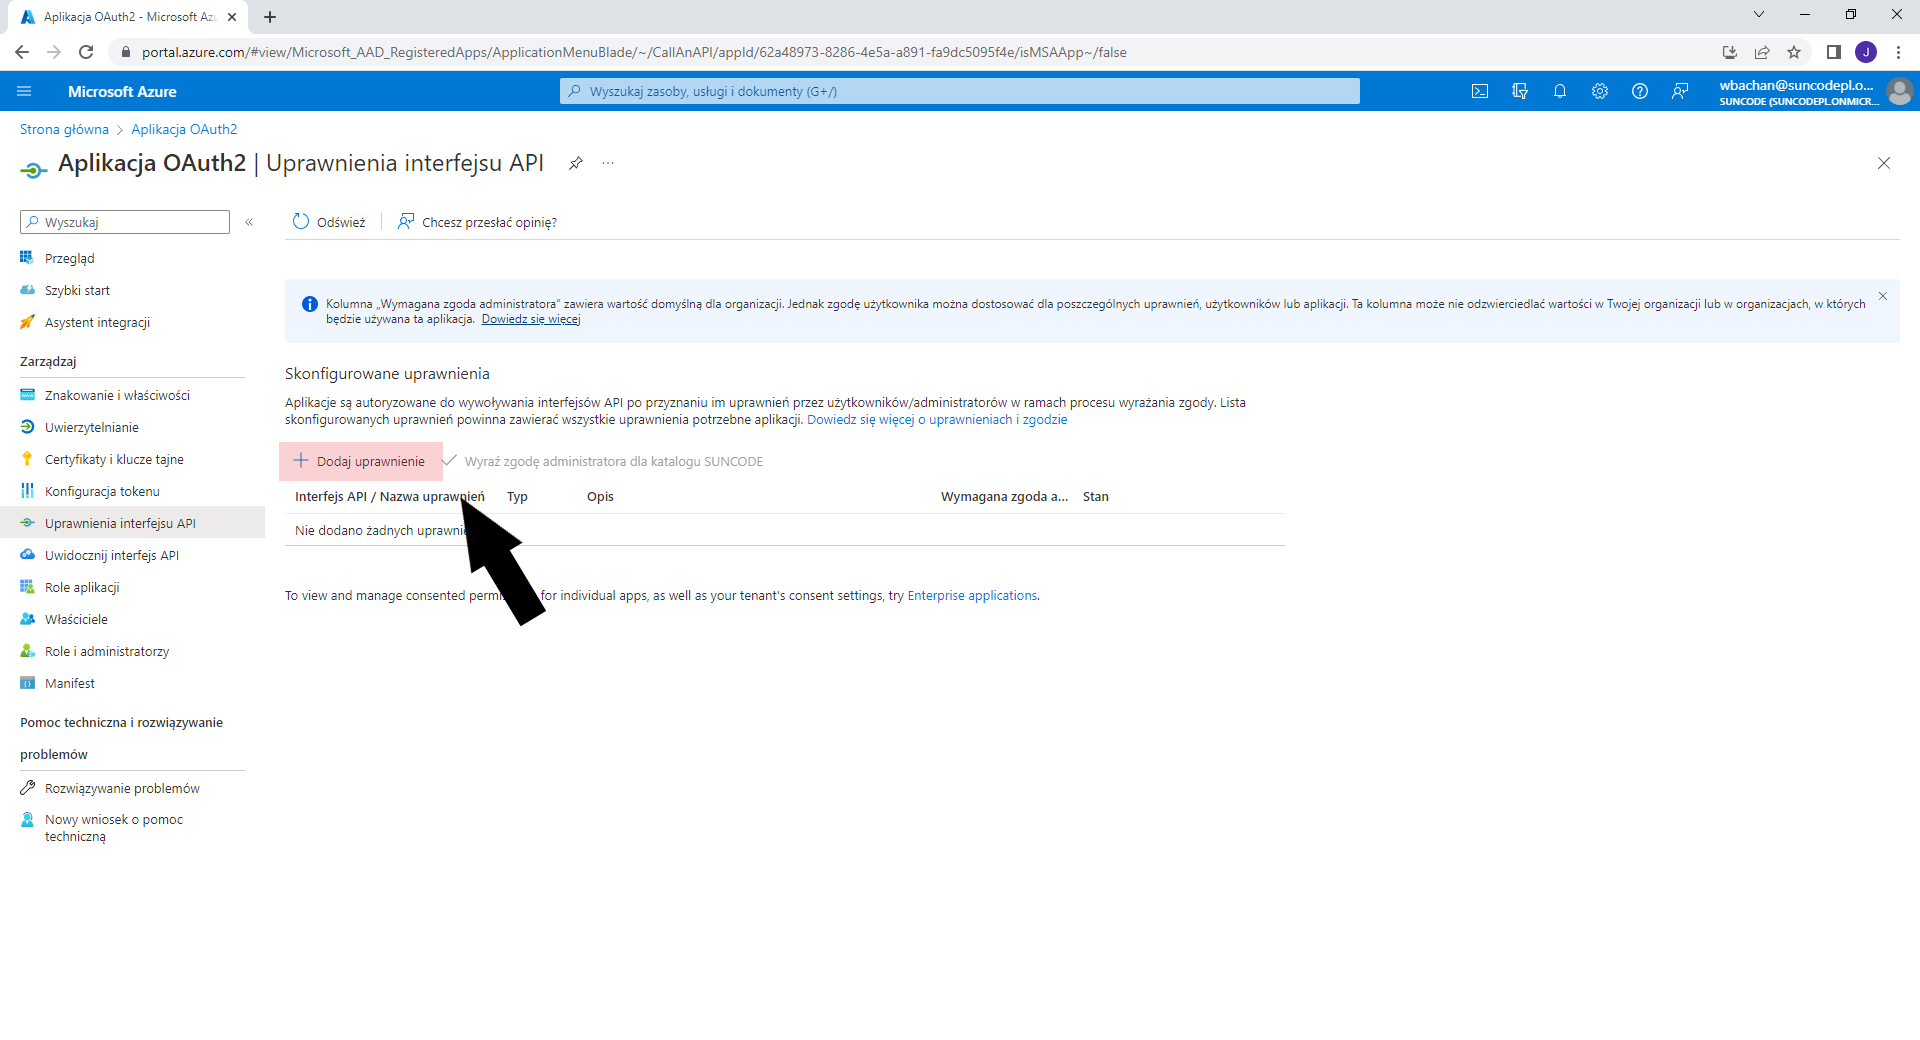The image size is (1920, 1040).
Task: Reload the page with browser refresh button
Action: (x=86, y=52)
